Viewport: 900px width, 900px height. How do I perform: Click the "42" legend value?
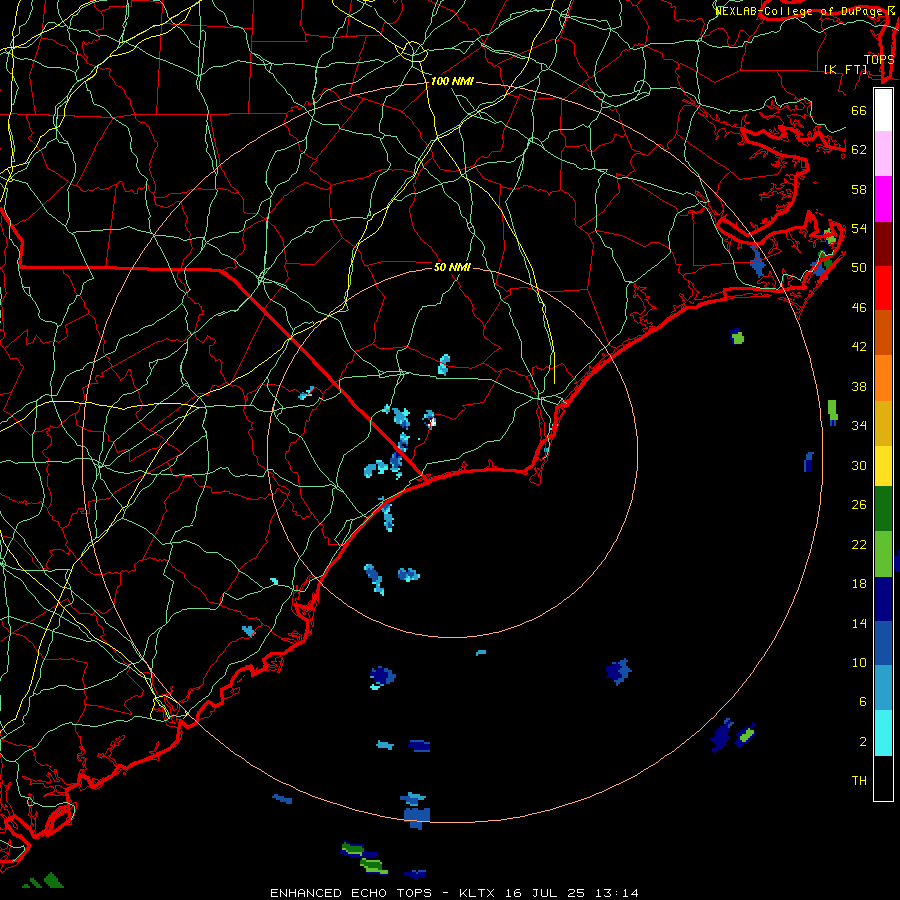859,347
